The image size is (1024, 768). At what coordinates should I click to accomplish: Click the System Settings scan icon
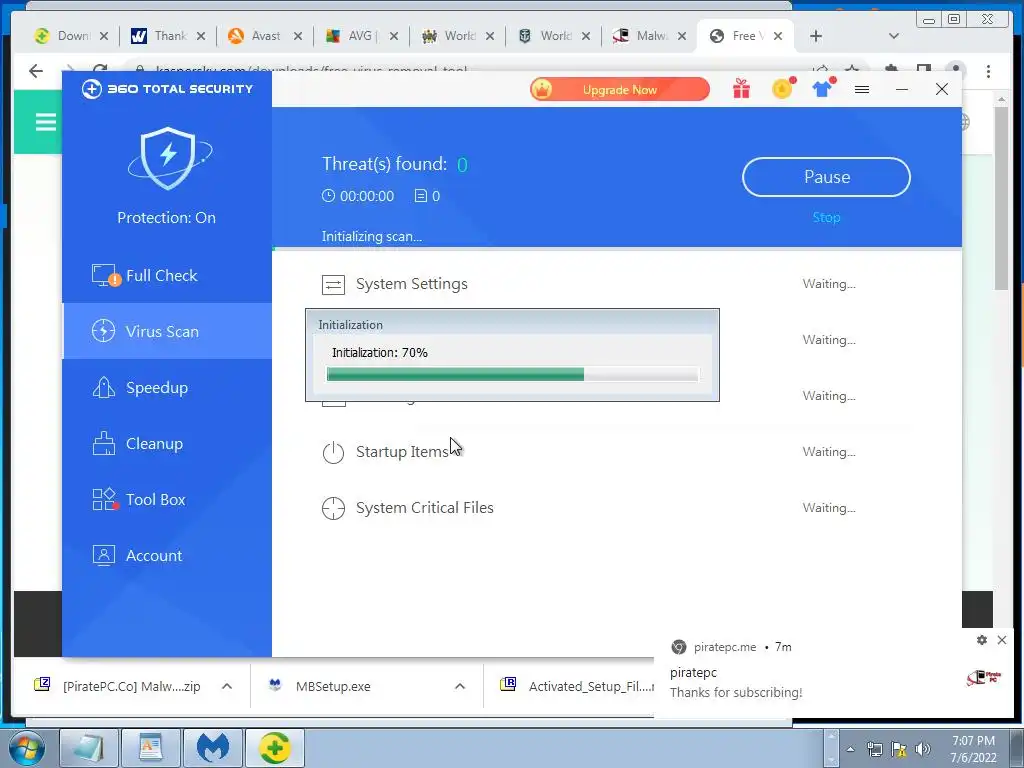click(x=333, y=285)
